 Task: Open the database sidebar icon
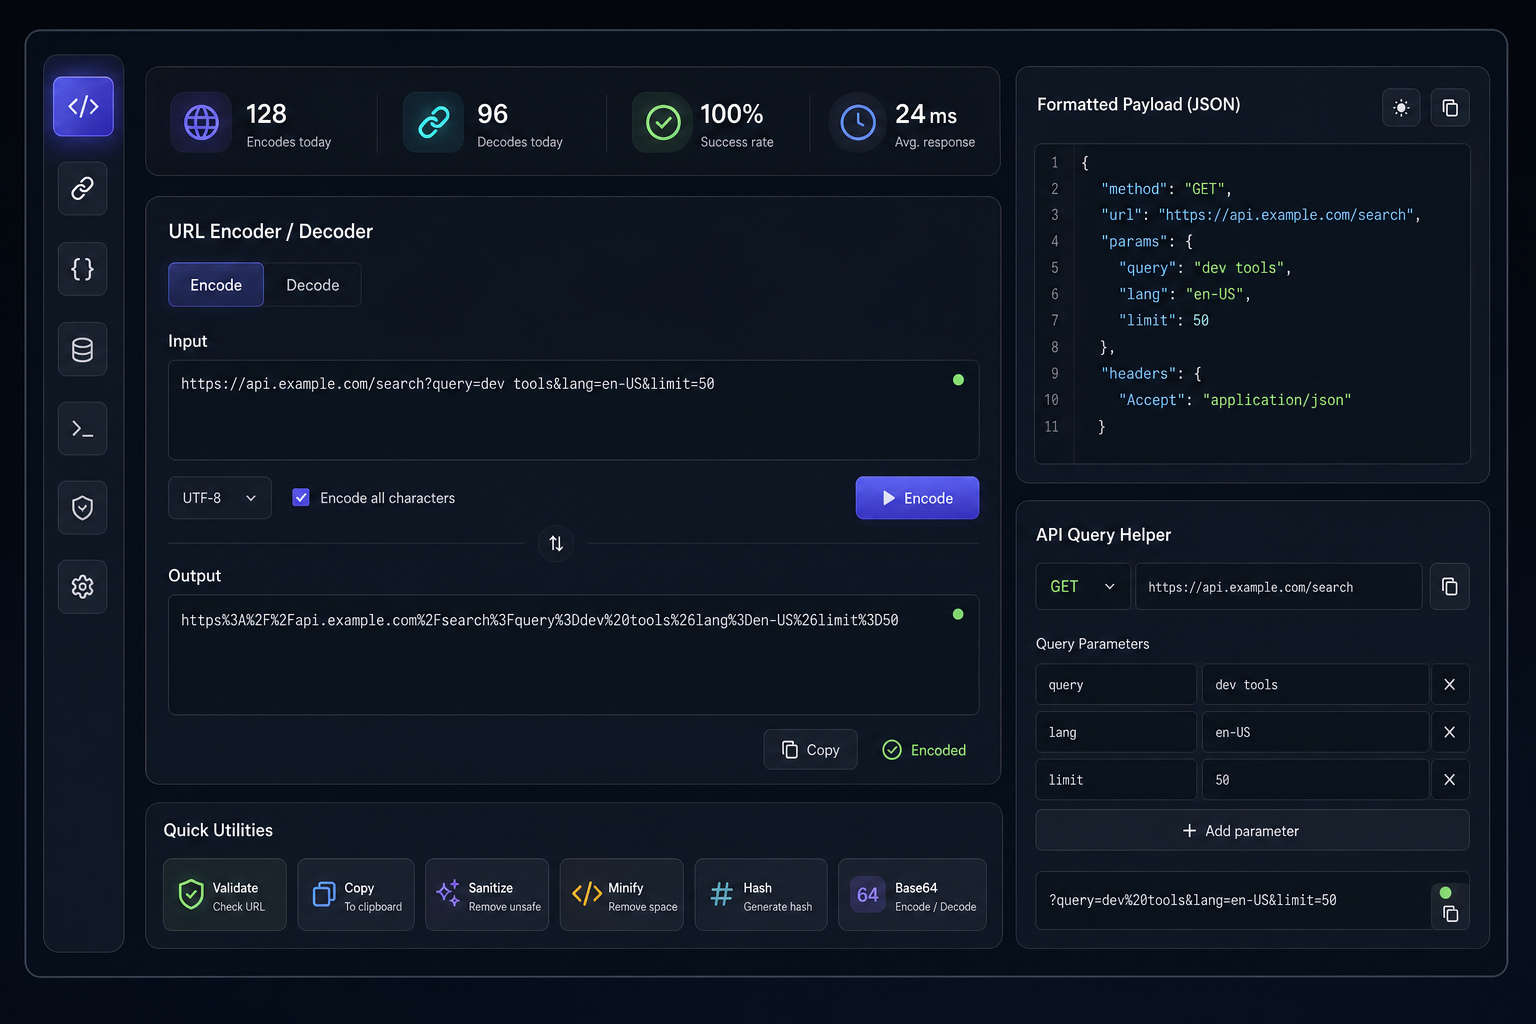pos(83,349)
